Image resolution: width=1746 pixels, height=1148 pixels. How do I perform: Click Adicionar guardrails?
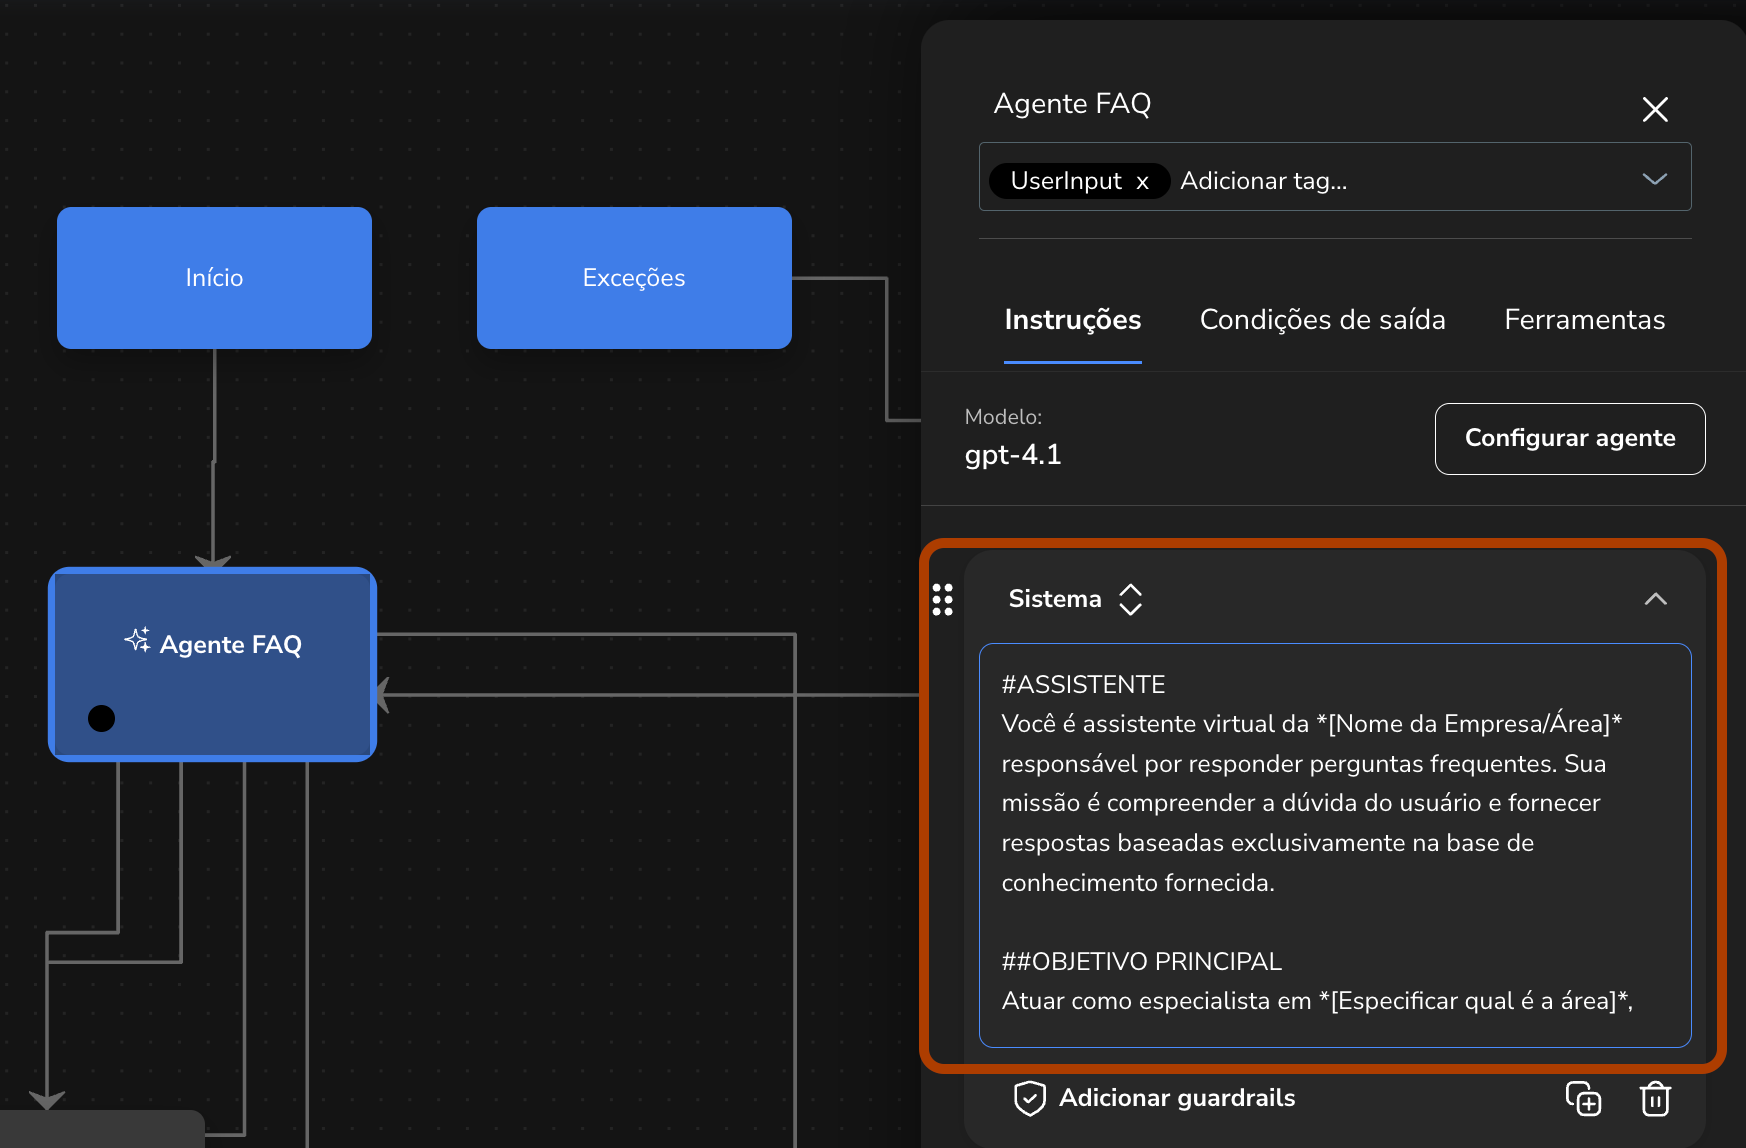1176,1098
